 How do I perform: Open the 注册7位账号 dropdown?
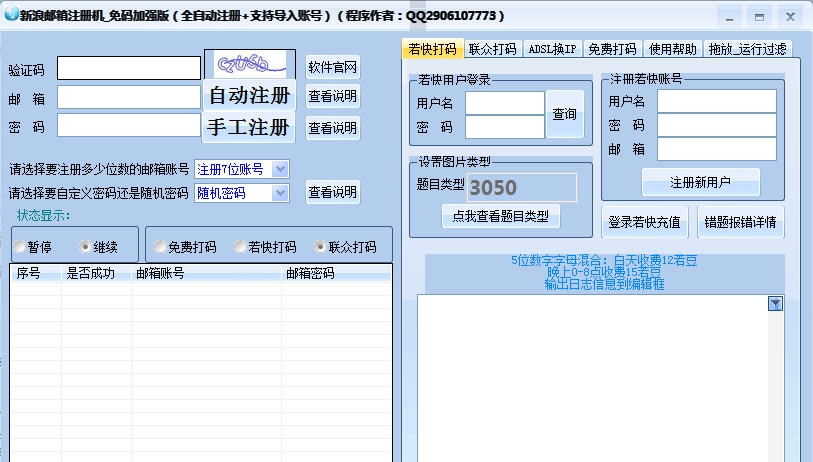coord(280,169)
